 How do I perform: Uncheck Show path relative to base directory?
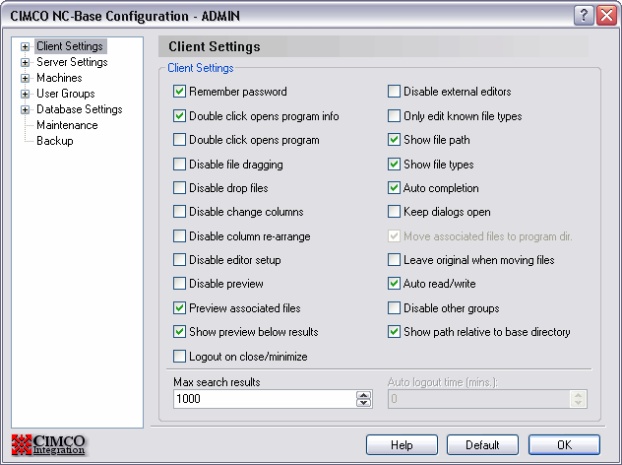[394, 332]
